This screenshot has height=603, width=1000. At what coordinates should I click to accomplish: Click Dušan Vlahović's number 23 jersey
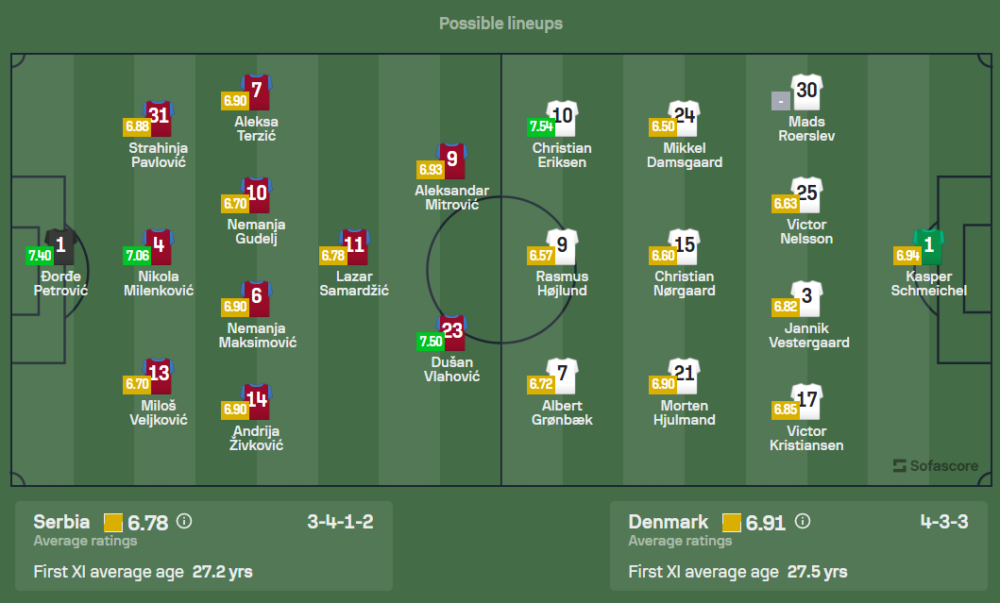pyautogui.click(x=453, y=332)
